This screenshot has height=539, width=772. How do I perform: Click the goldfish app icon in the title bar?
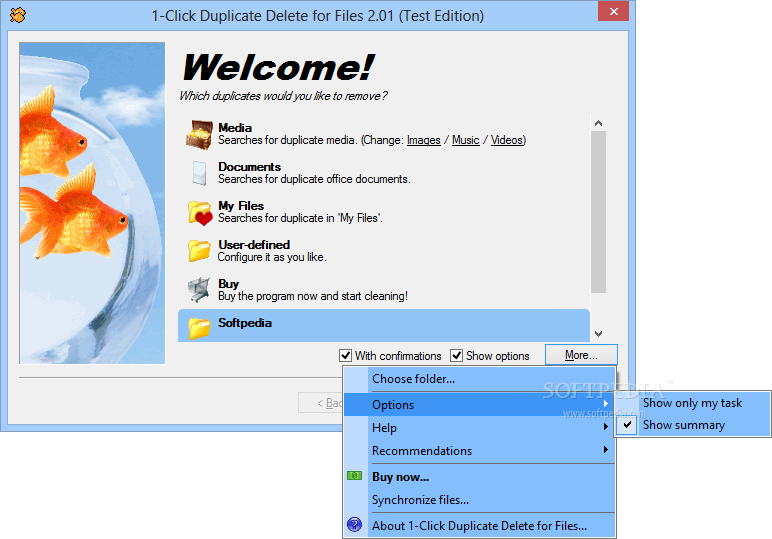click(x=18, y=15)
